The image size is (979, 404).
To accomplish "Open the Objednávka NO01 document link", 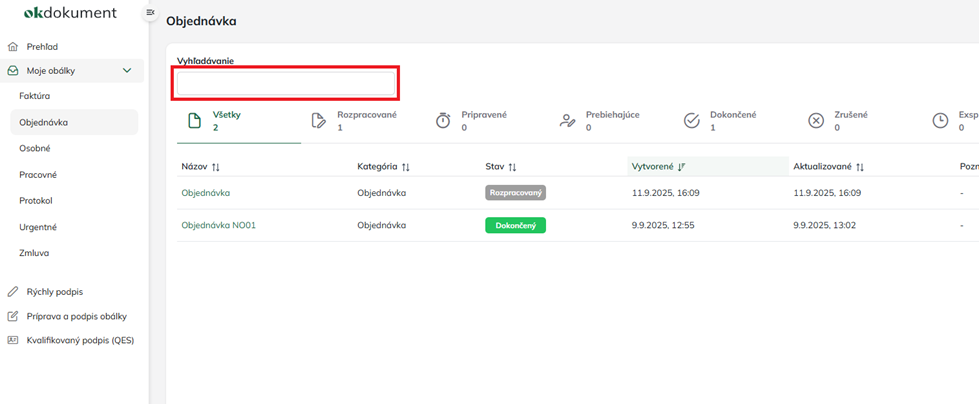I will pos(218,225).
